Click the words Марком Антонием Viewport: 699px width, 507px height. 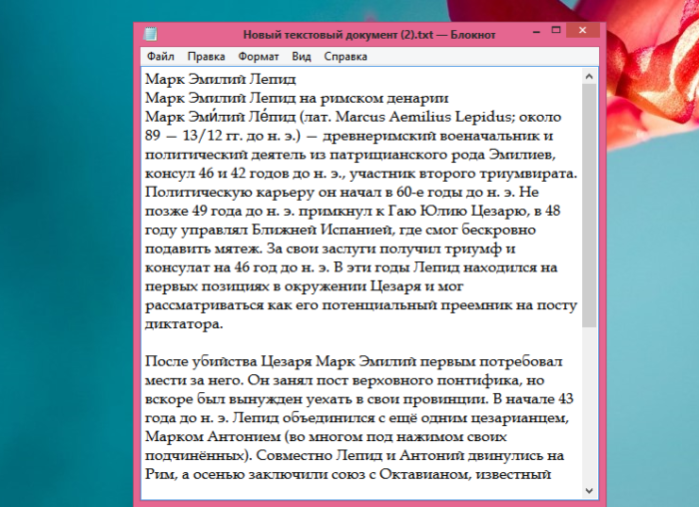pos(213,436)
